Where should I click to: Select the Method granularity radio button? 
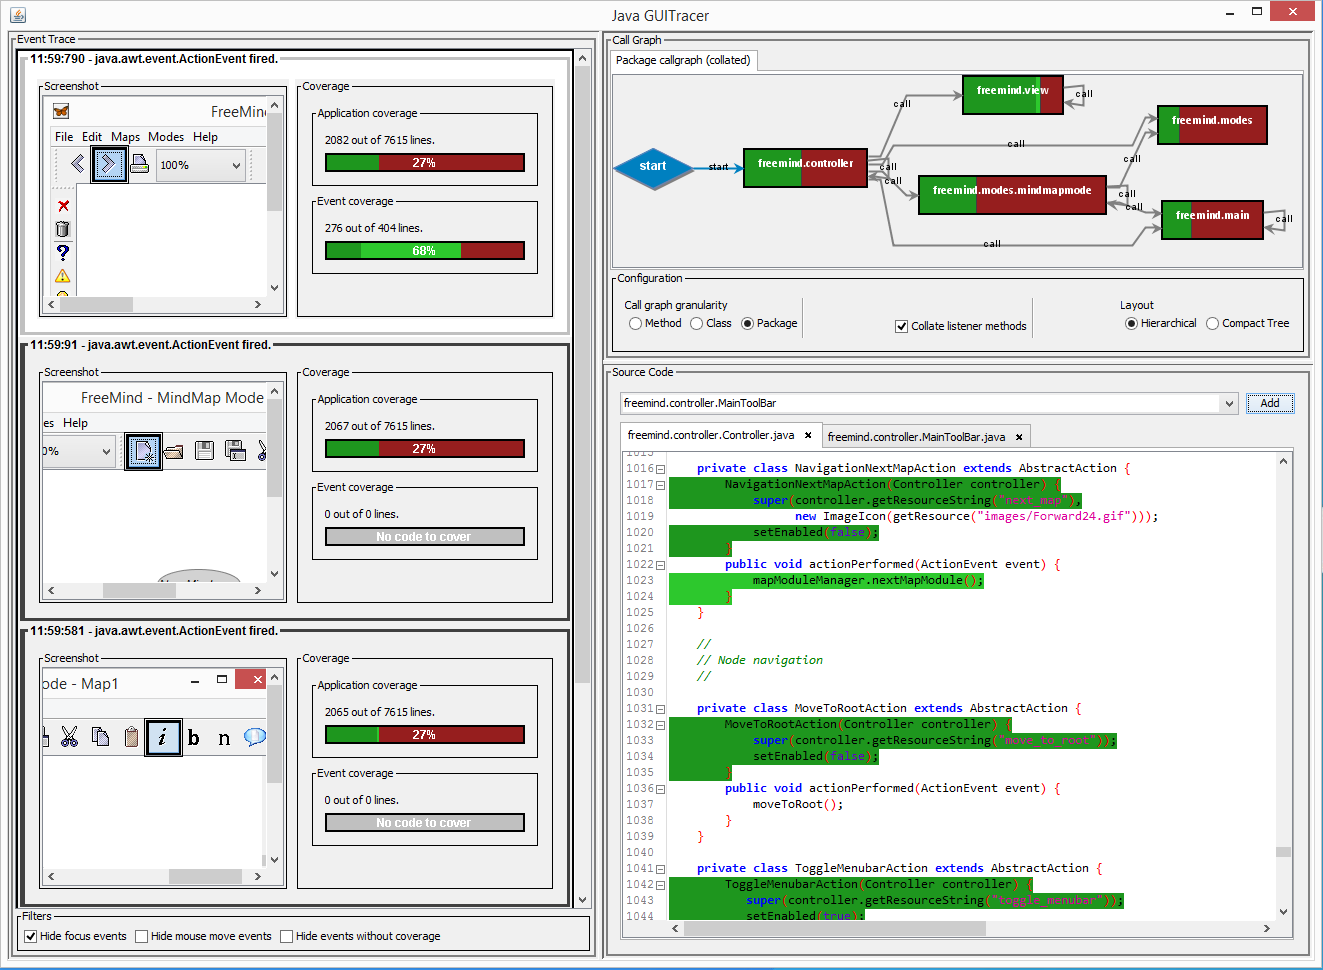click(635, 323)
